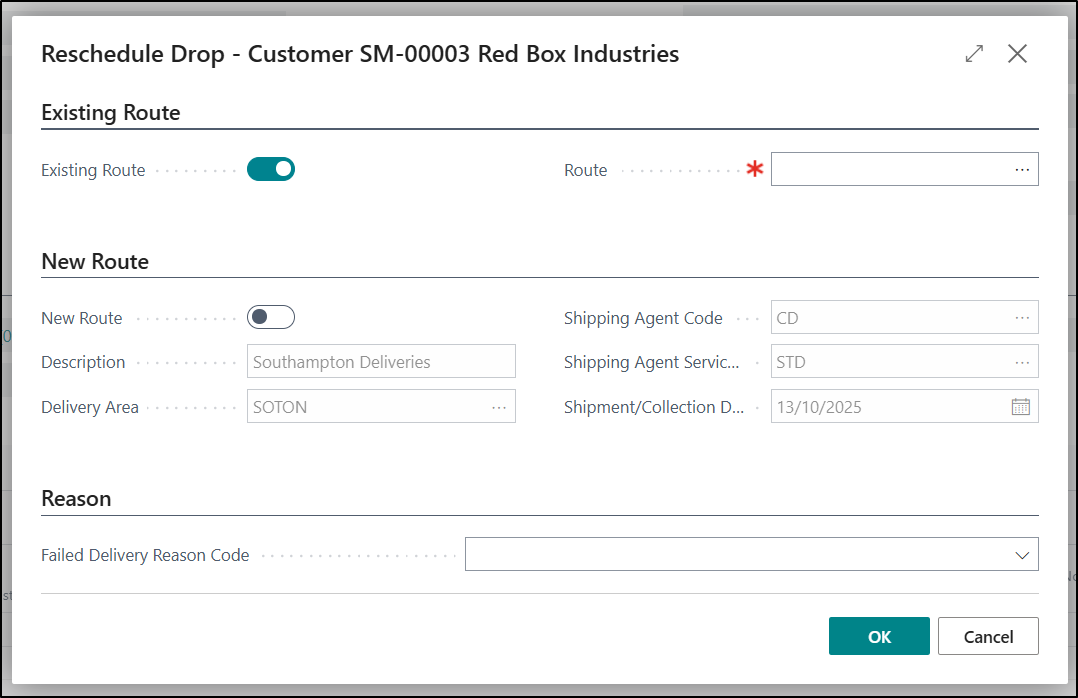Screen dimensions: 1078x698
Task: Expand the dialog to full screen
Action: tap(974, 54)
